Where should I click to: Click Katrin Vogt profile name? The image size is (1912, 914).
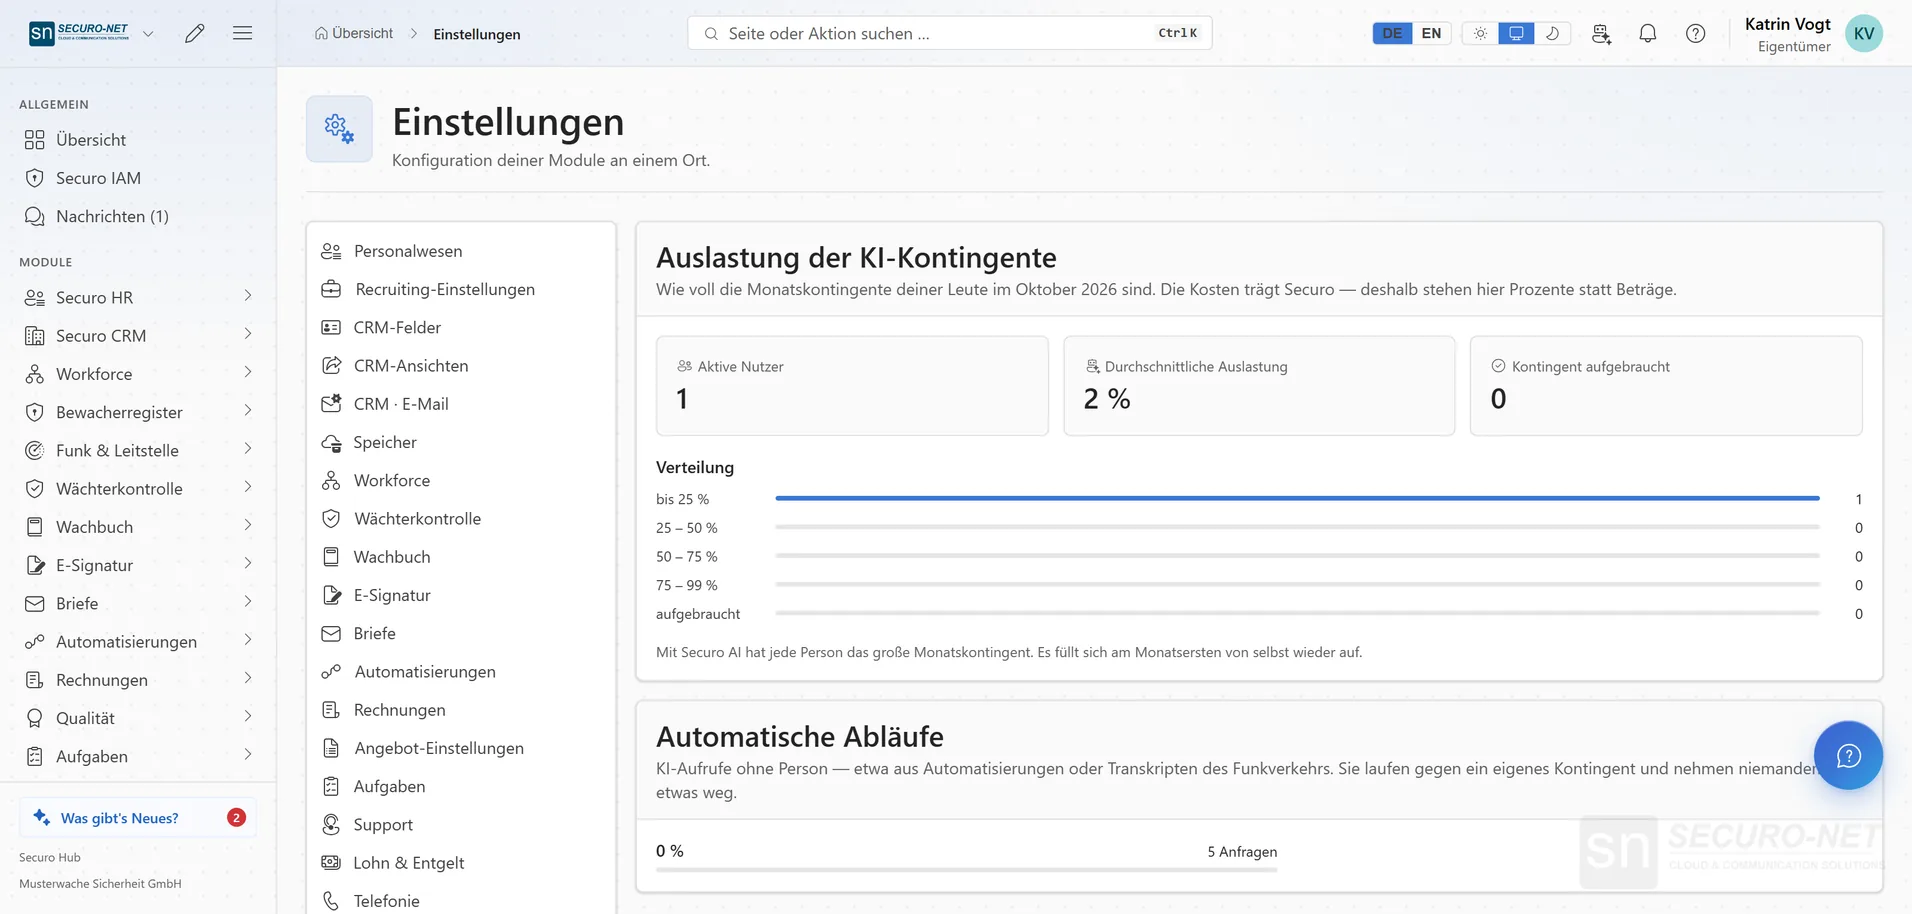(1787, 24)
